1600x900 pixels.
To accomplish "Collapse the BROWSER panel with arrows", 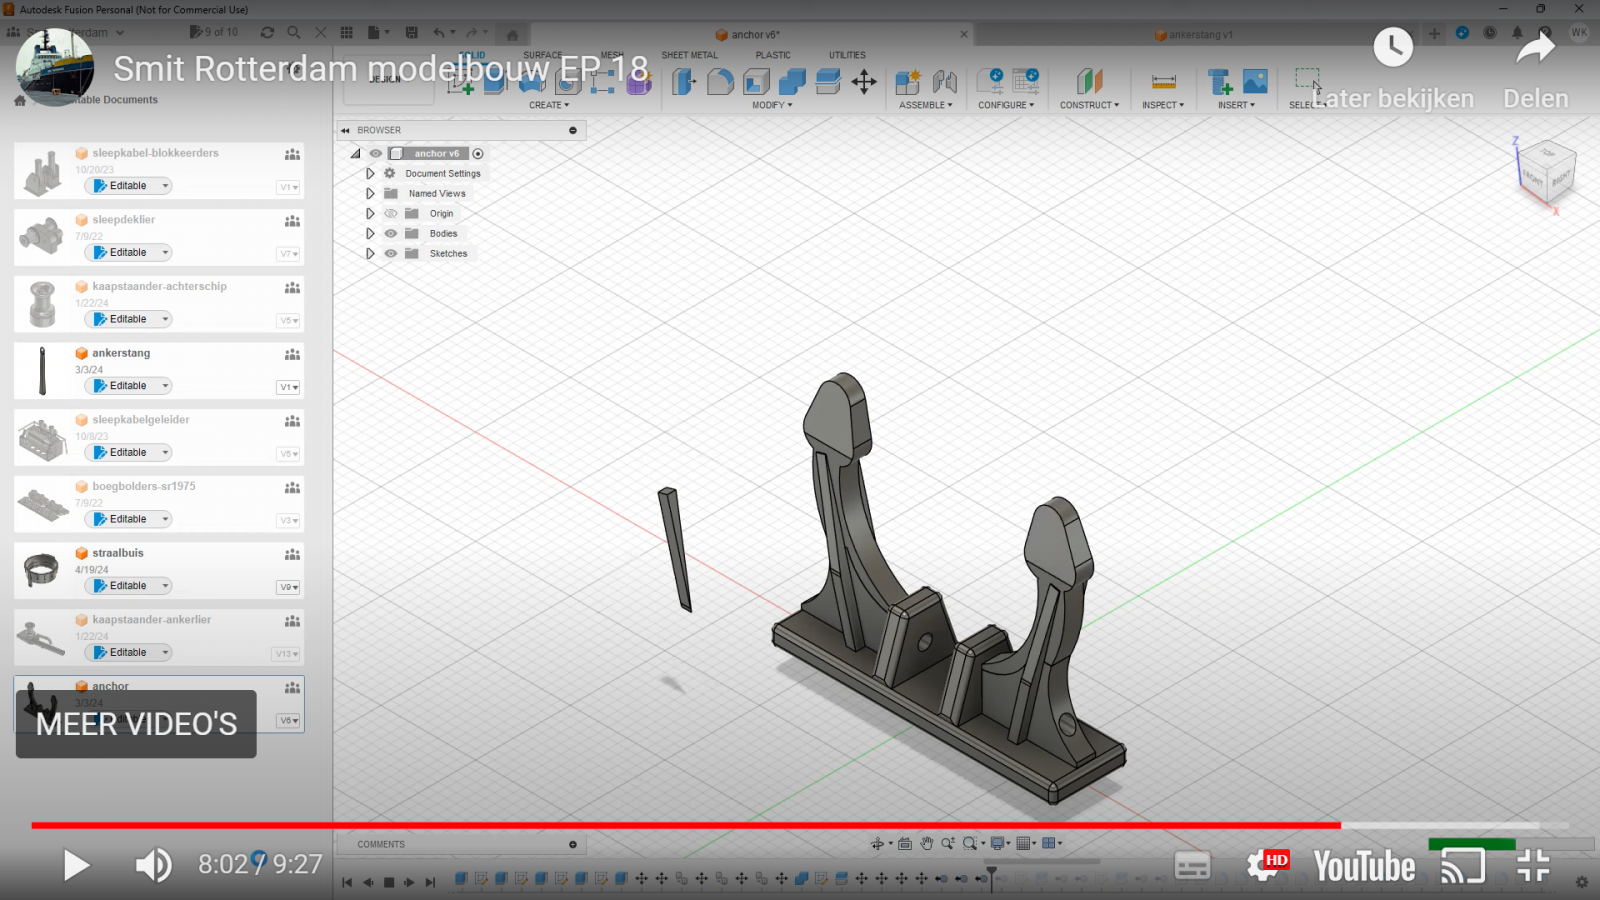I will pos(345,130).
